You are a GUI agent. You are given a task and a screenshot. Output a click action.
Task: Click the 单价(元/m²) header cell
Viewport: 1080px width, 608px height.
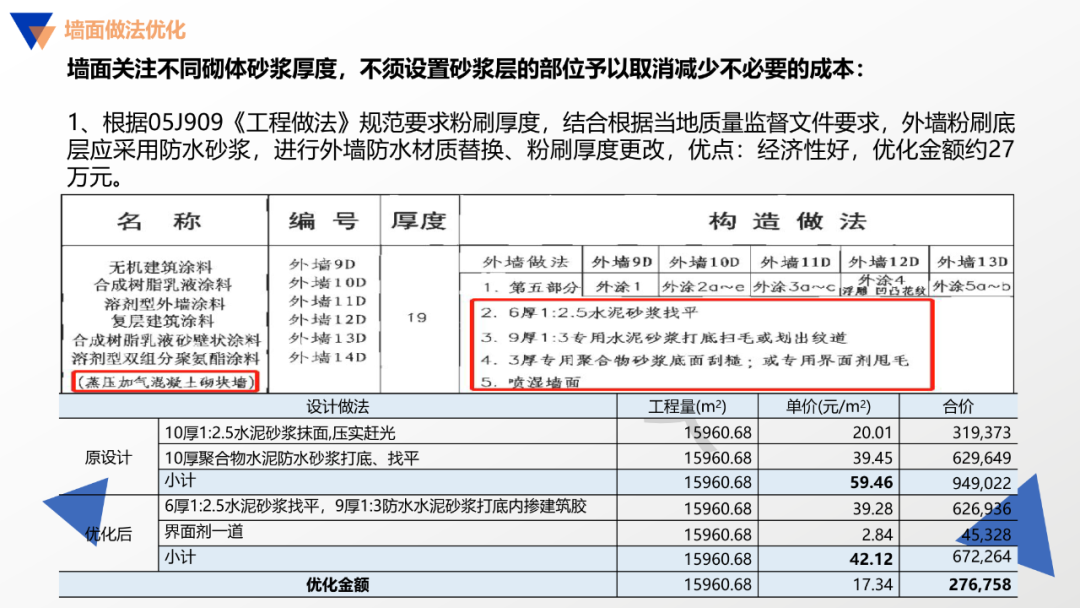(x=828, y=407)
